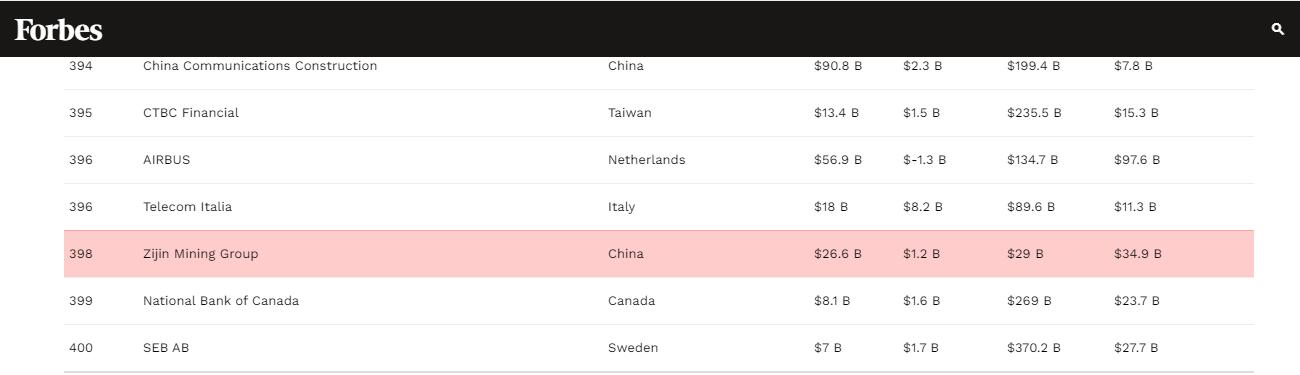Select the Sweden country cell
Screen dimensions: 1300x375
click(633, 348)
